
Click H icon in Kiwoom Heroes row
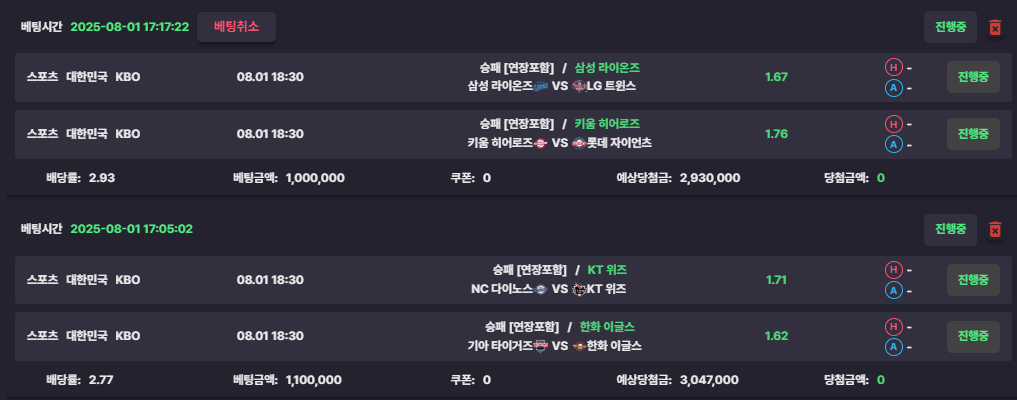point(893,124)
